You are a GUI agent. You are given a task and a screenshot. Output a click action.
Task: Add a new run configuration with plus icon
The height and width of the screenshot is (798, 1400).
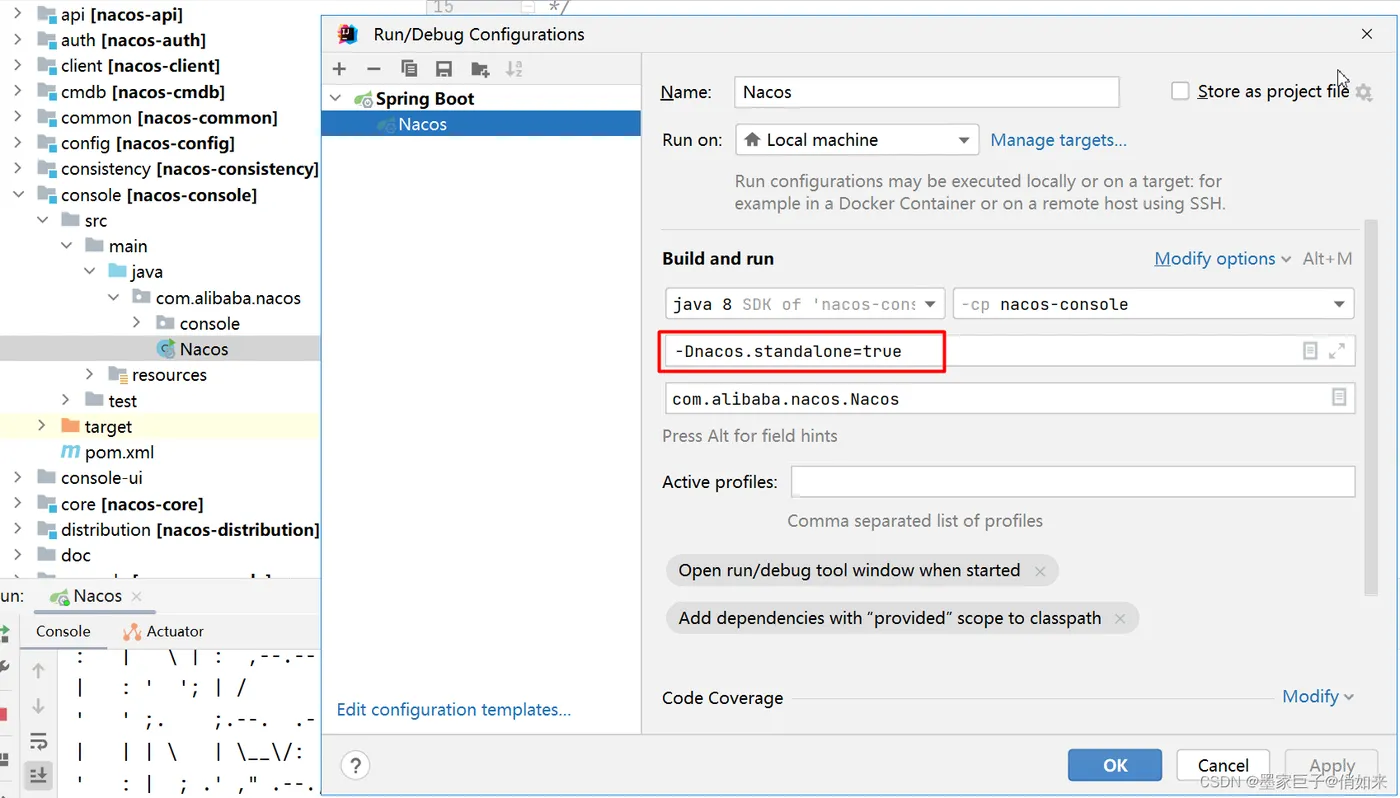[340, 69]
